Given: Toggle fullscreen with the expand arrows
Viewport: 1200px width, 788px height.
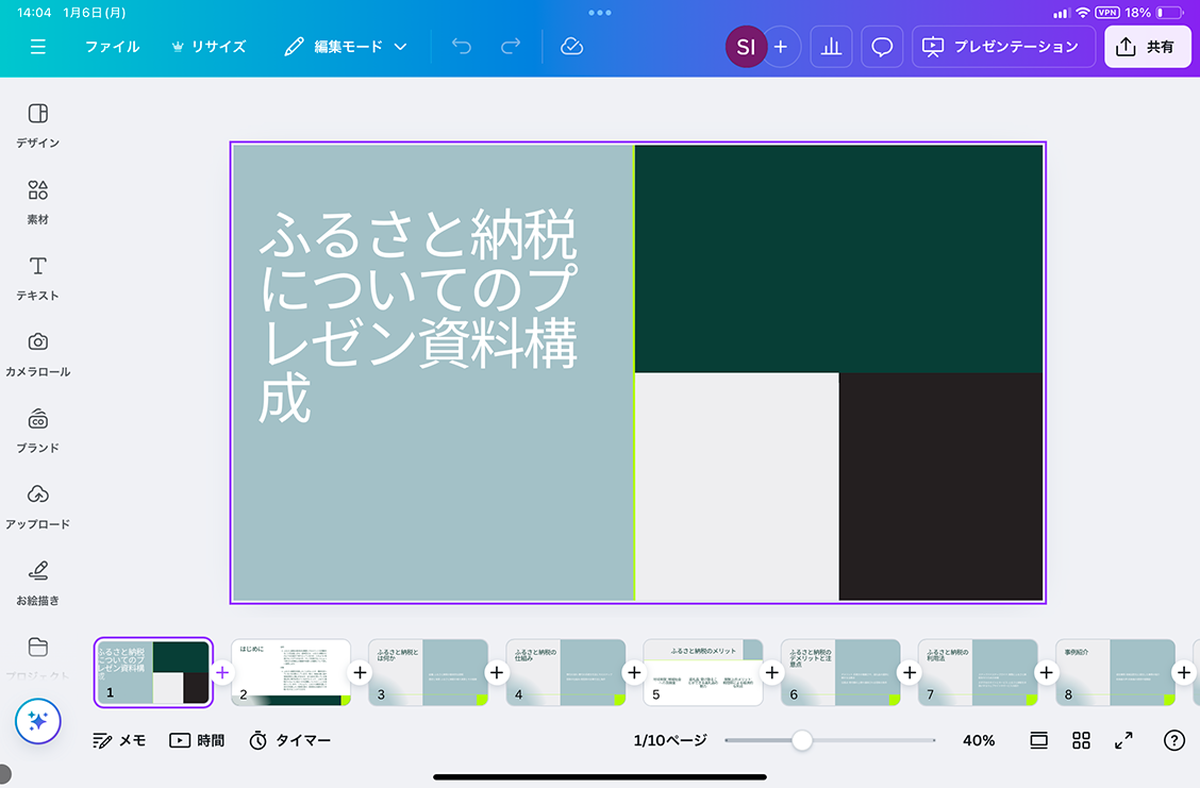Looking at the screenshot, I should pyautogui.click(x=1124, y=740).
